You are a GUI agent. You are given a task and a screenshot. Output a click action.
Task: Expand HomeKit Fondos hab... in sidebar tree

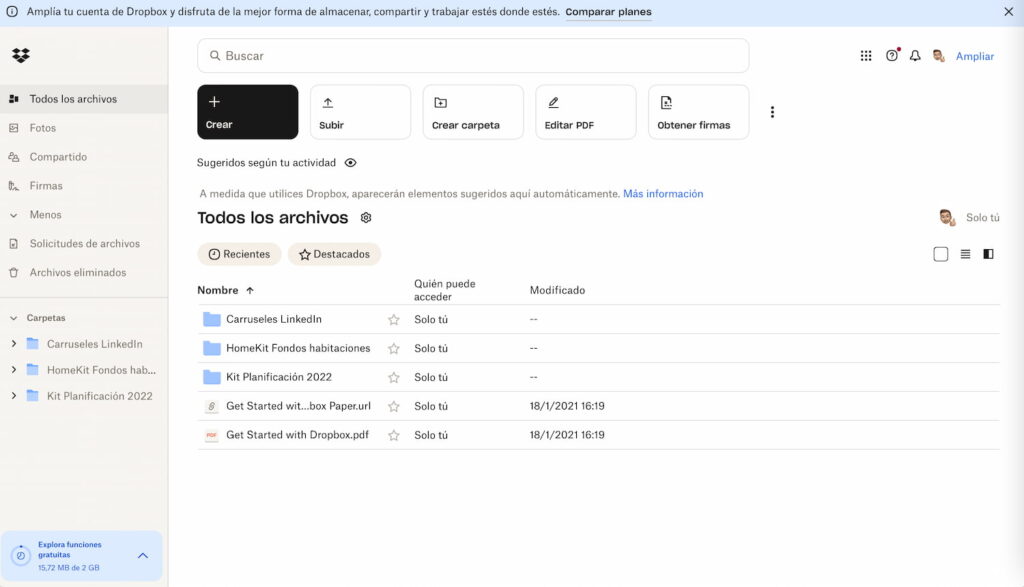point(13,370)
